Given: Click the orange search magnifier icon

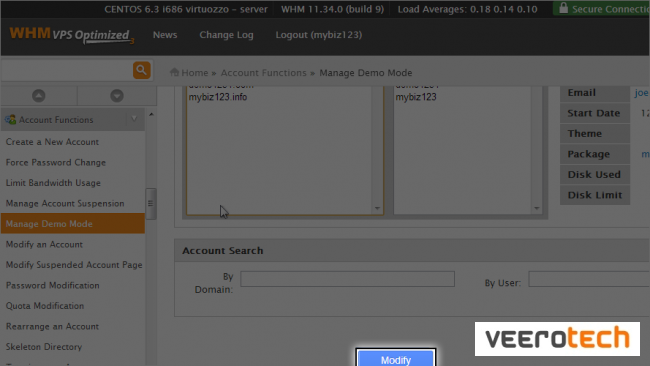Looking at the screenshot, I should (x=141, y=70).
